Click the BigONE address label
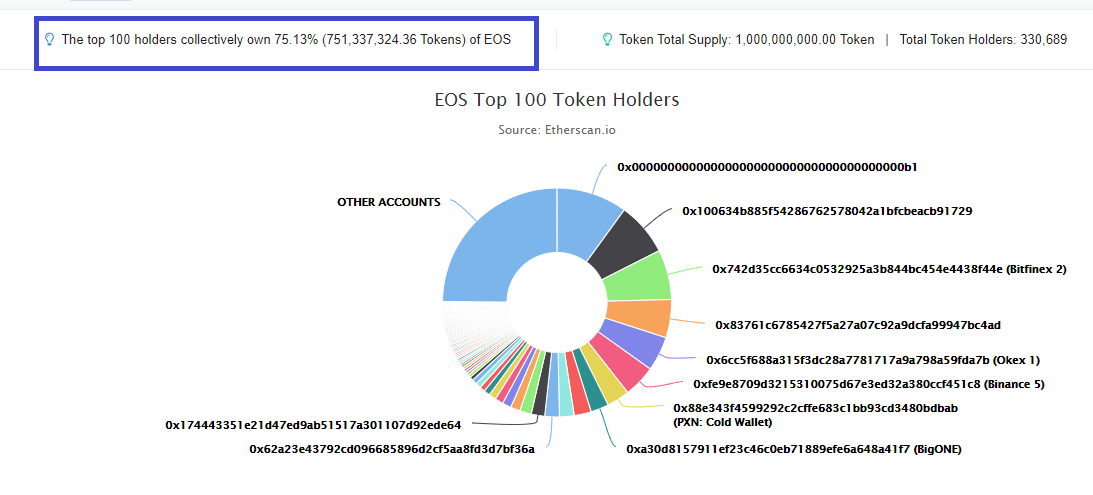This screenshot has width=1093, height=495. (x=794, y=450)
